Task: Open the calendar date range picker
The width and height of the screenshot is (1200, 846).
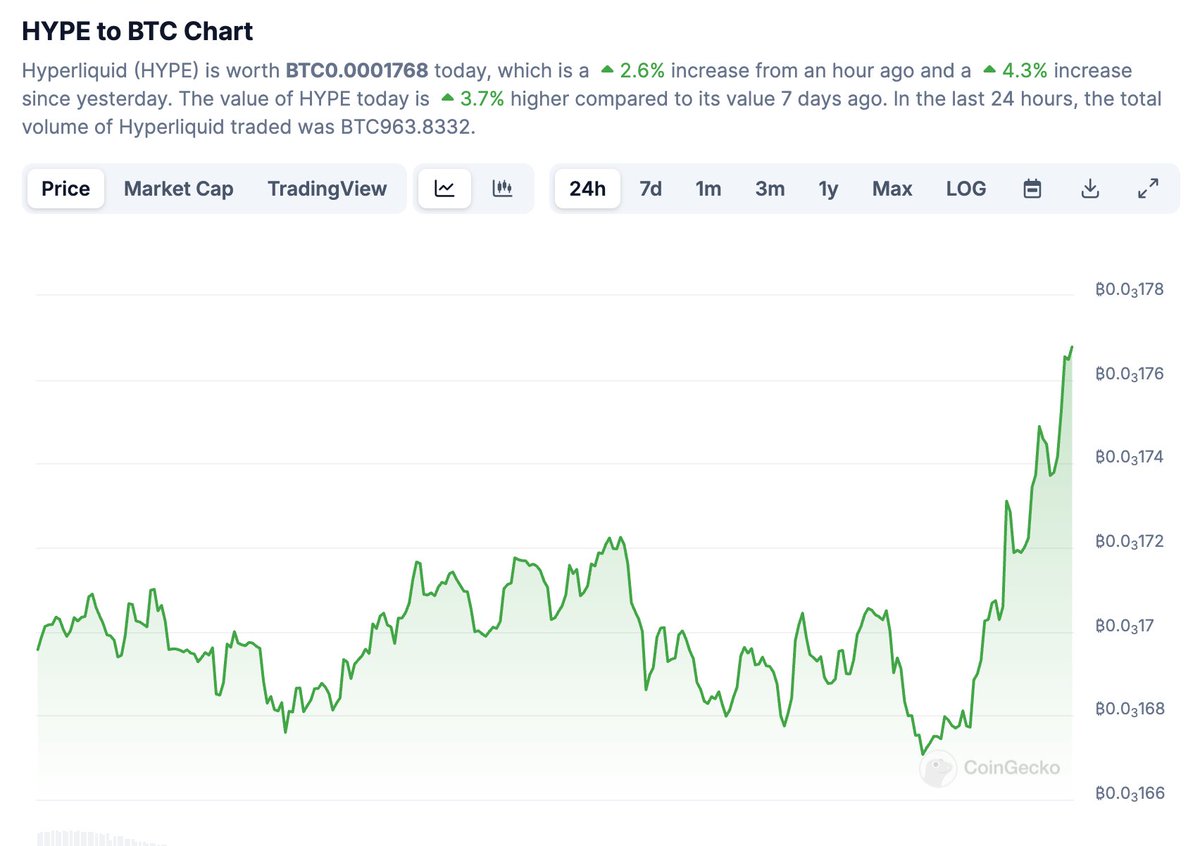Action: tap(1033, 188)
